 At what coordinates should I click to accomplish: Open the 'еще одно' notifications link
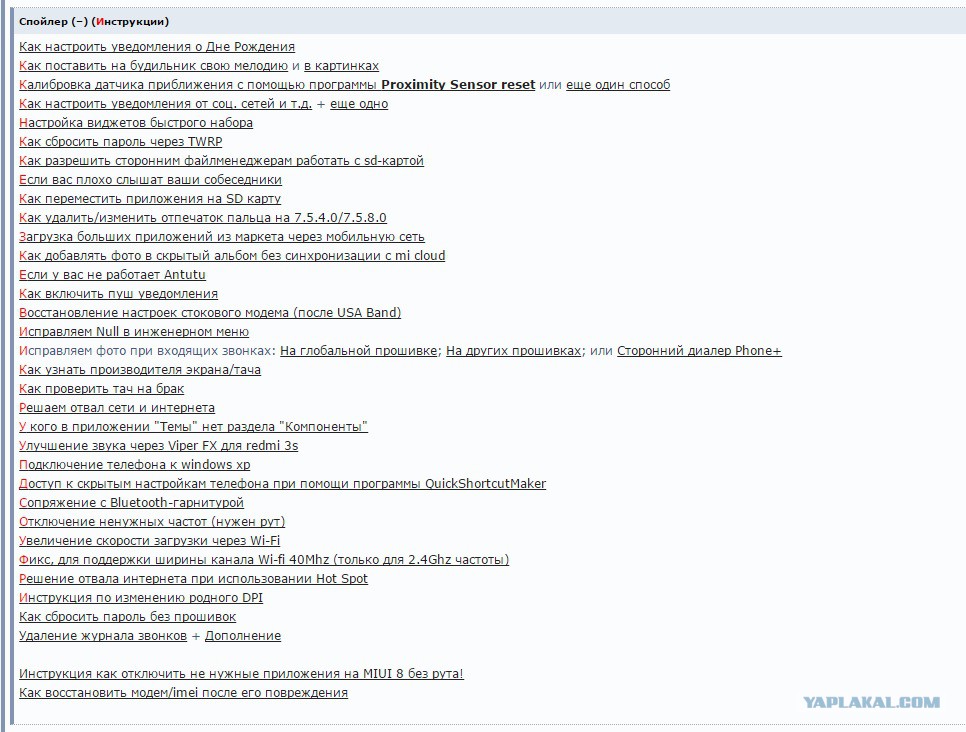click(x=359, y=104)
